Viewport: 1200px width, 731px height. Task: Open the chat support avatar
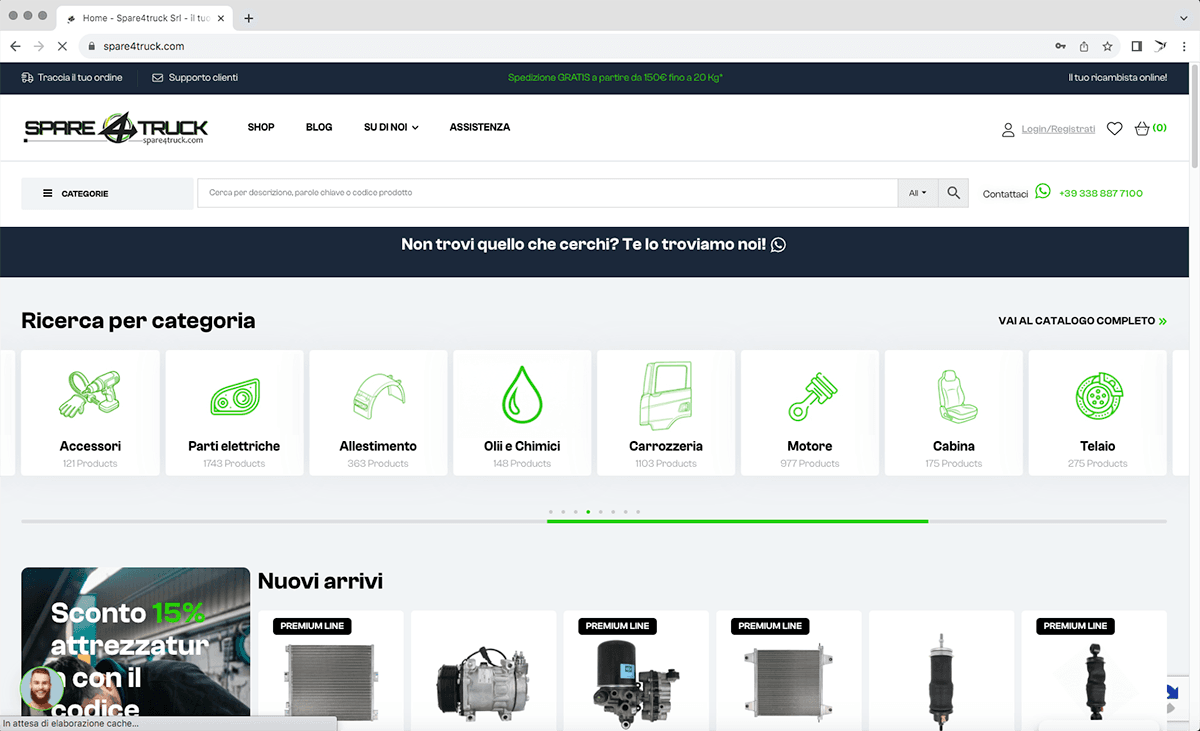pos(41,689)
